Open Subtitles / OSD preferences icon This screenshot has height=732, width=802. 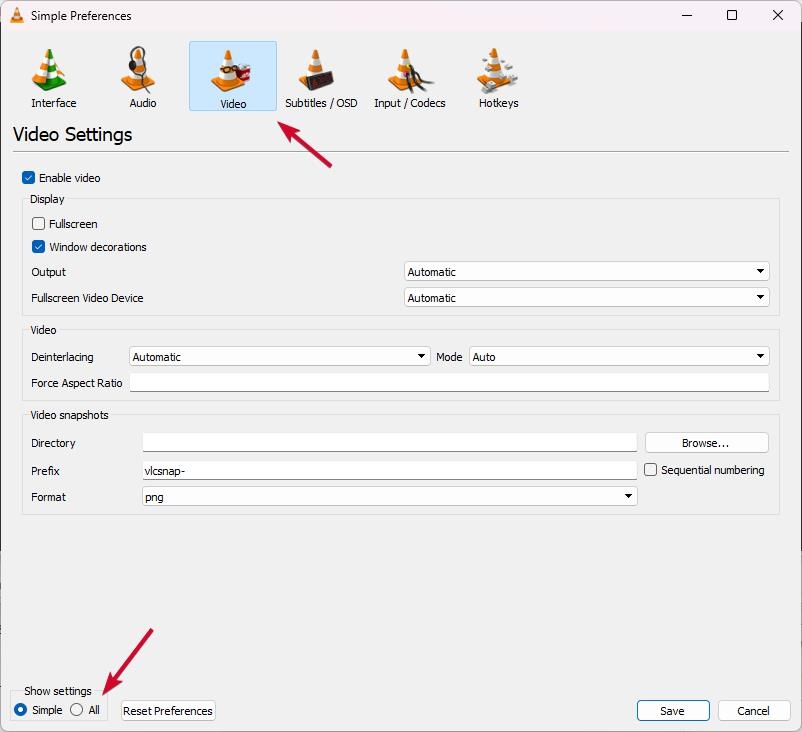[316, 70]
